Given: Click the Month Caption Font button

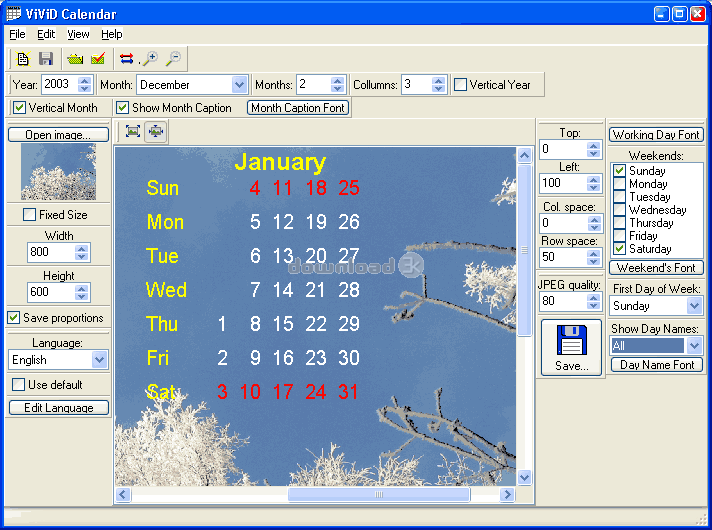Looking at the screenshot, I should (x=298, y=108).
